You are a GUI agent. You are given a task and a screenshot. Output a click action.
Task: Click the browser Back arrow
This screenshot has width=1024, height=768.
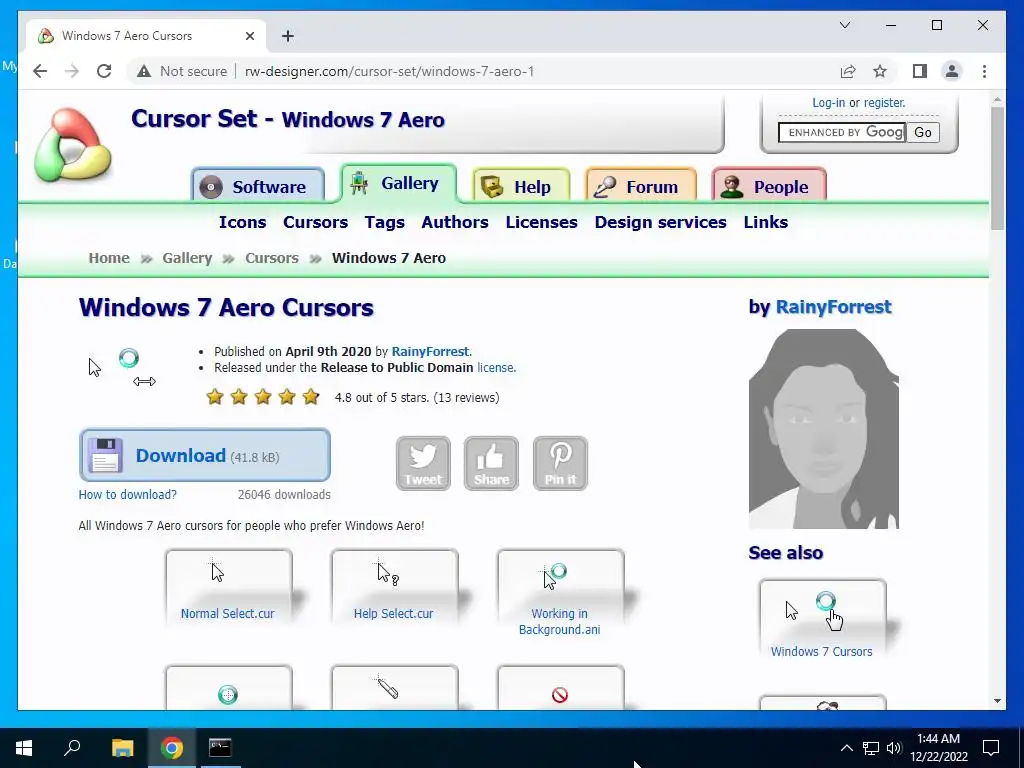pyautogui.click(x=40, y=71)
